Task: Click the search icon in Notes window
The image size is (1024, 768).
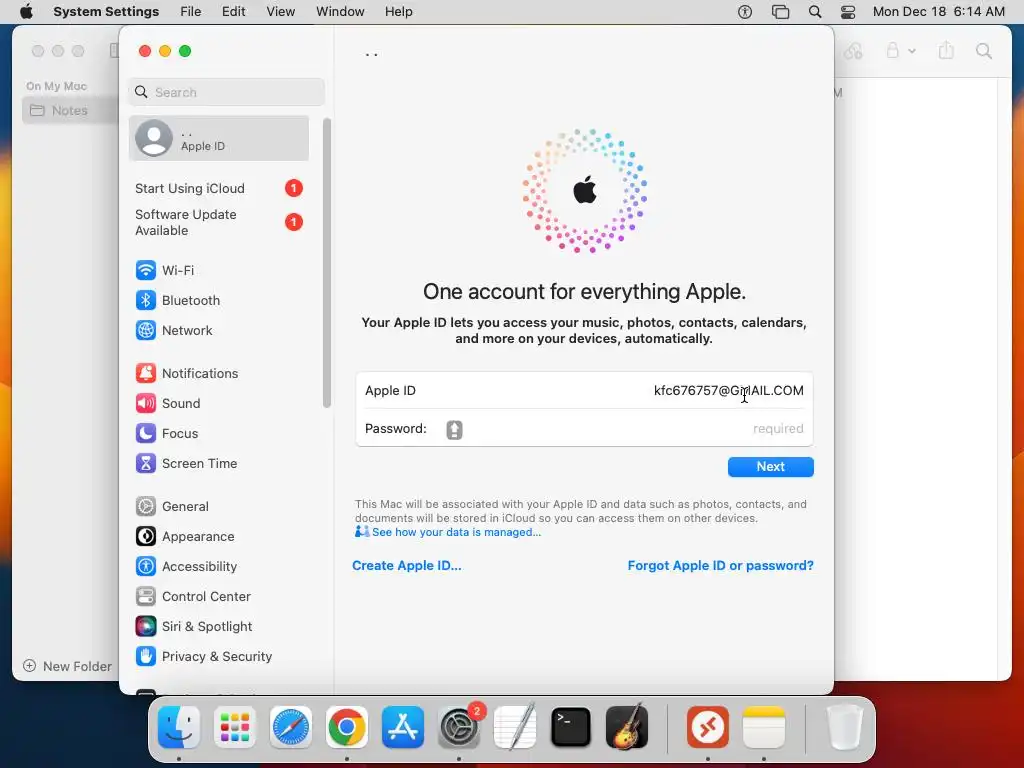Action: pyautogui.click(x=984, y=51)
